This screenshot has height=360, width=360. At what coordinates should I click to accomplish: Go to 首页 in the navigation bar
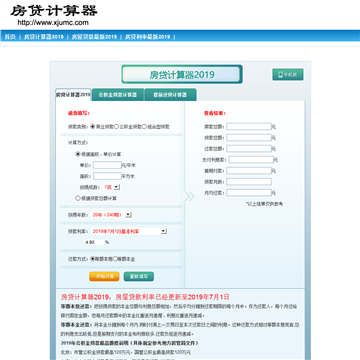(10, 37)
